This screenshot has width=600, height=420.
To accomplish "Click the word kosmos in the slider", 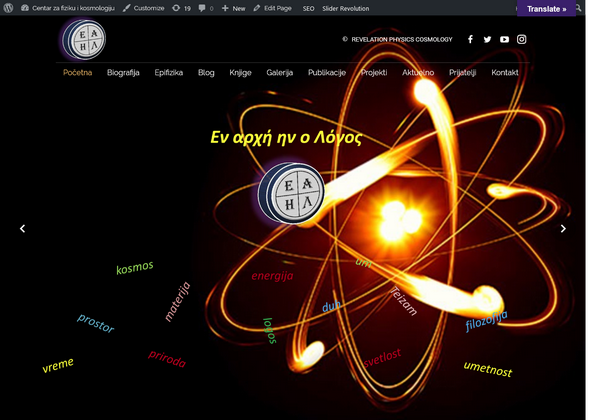I will click(135, 268).
